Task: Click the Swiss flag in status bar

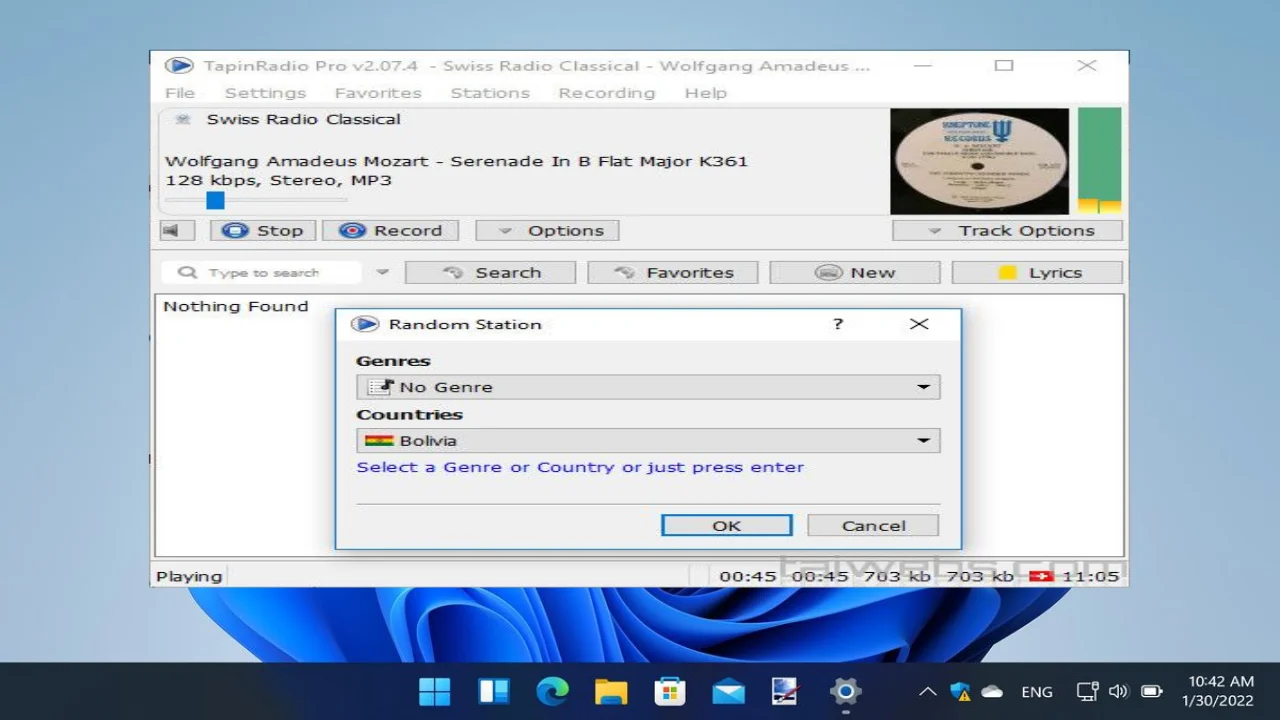Action: [1041, 576]
